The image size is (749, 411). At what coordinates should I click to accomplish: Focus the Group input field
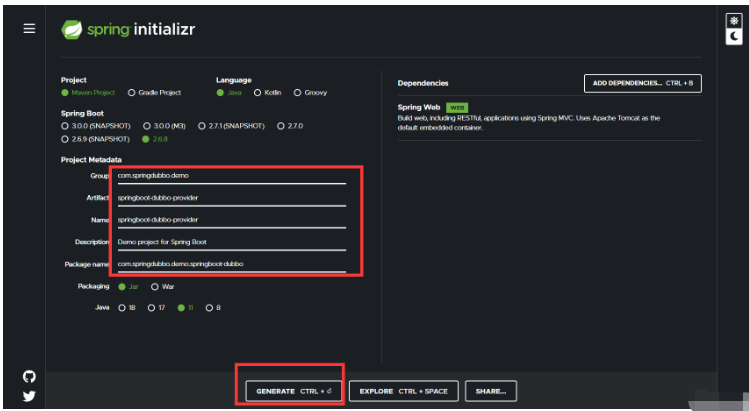pos(232,176)
